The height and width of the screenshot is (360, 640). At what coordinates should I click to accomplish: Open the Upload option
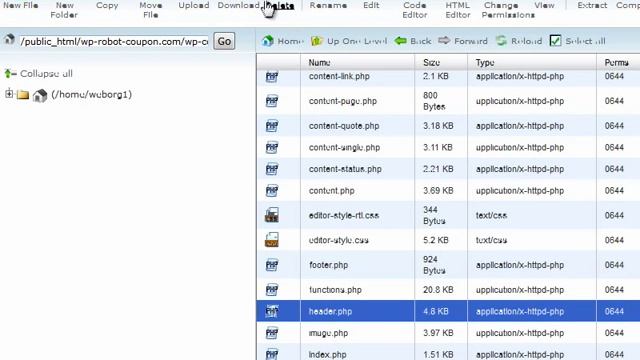194,5
